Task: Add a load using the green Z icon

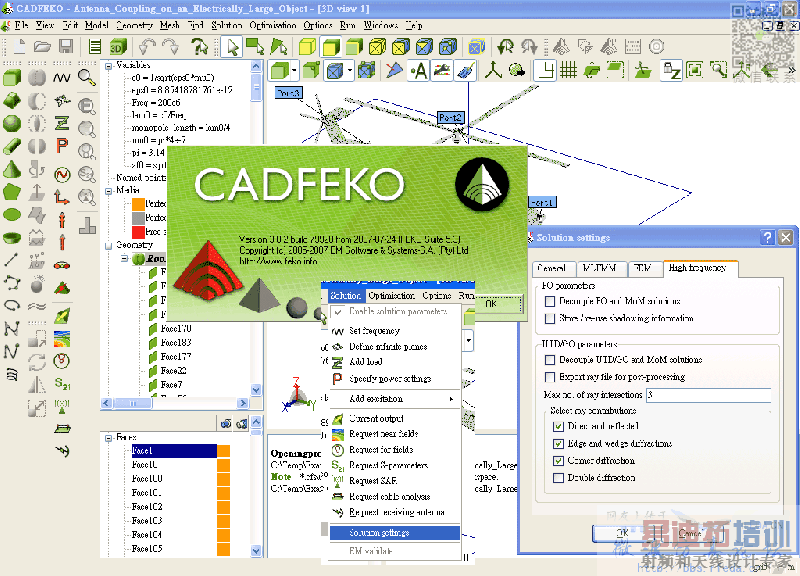Action: point(62,123)
